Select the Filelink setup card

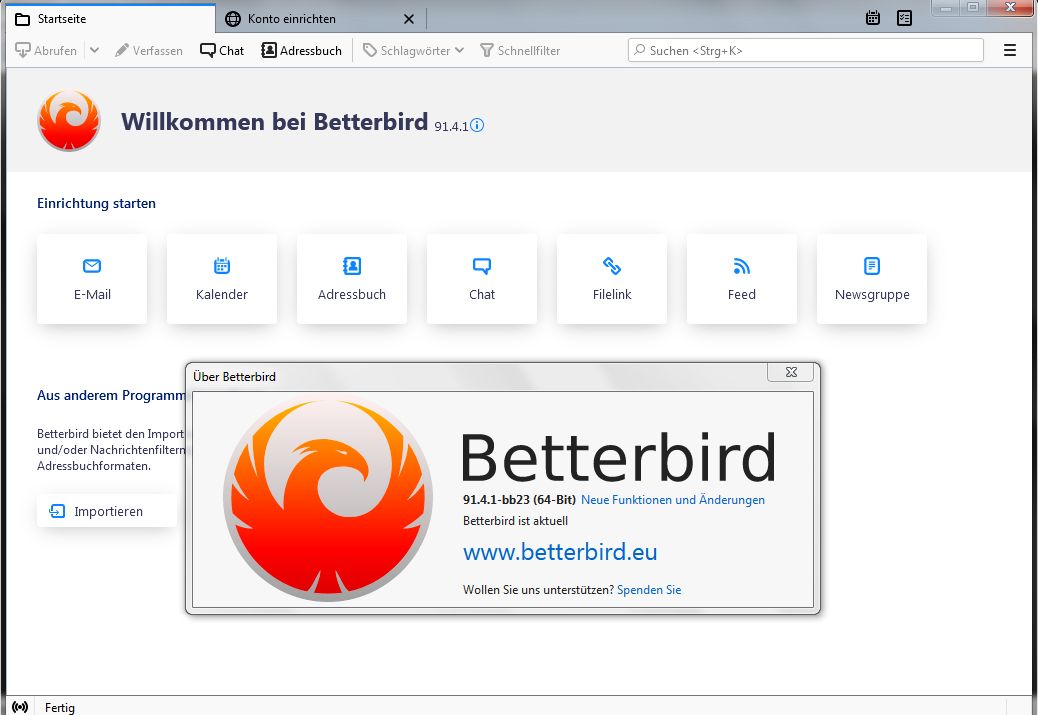pos(612,279)
